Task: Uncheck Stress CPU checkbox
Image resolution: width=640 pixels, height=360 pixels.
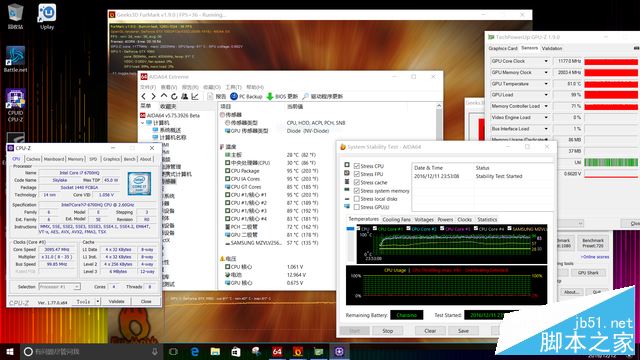Action: [357, 166]
